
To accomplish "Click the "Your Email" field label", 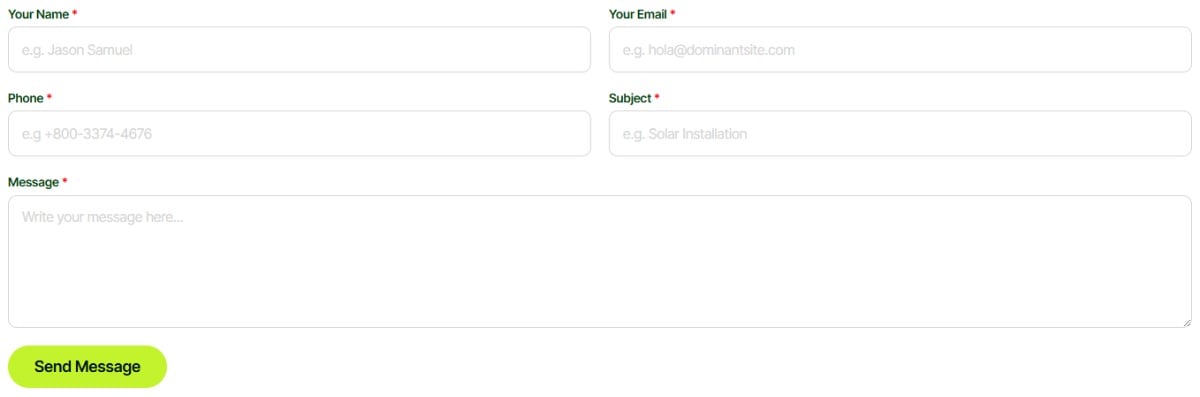I will 638,14.
